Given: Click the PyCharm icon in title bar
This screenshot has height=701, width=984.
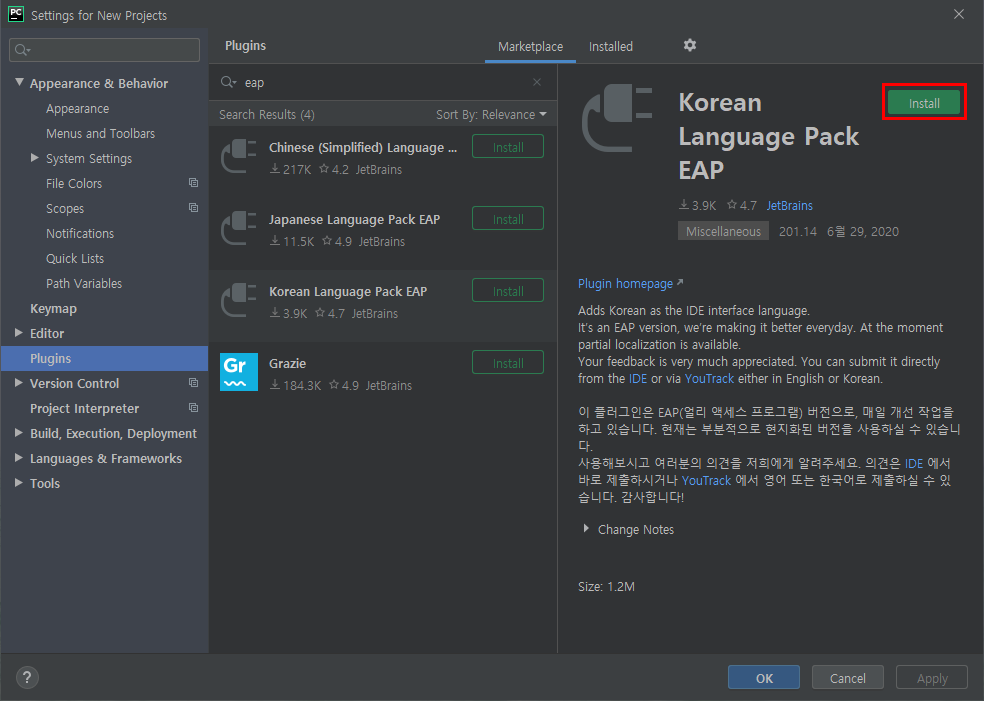Looking at the screenshot, I should tap(16, 14).
